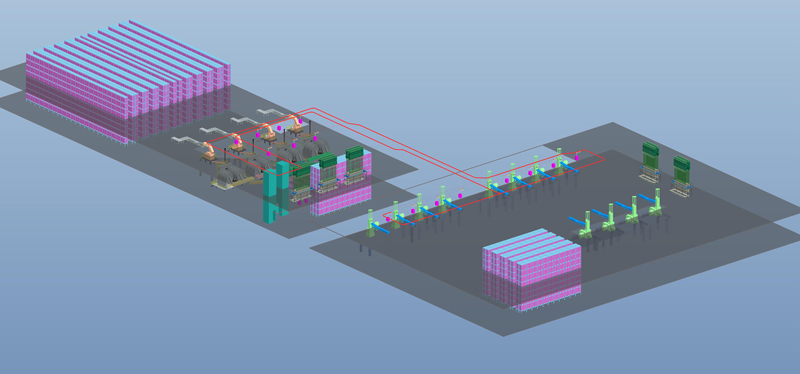Select the frontmost orange robot arm
This screenshot has height=374, width=800.
click(208, 151)
